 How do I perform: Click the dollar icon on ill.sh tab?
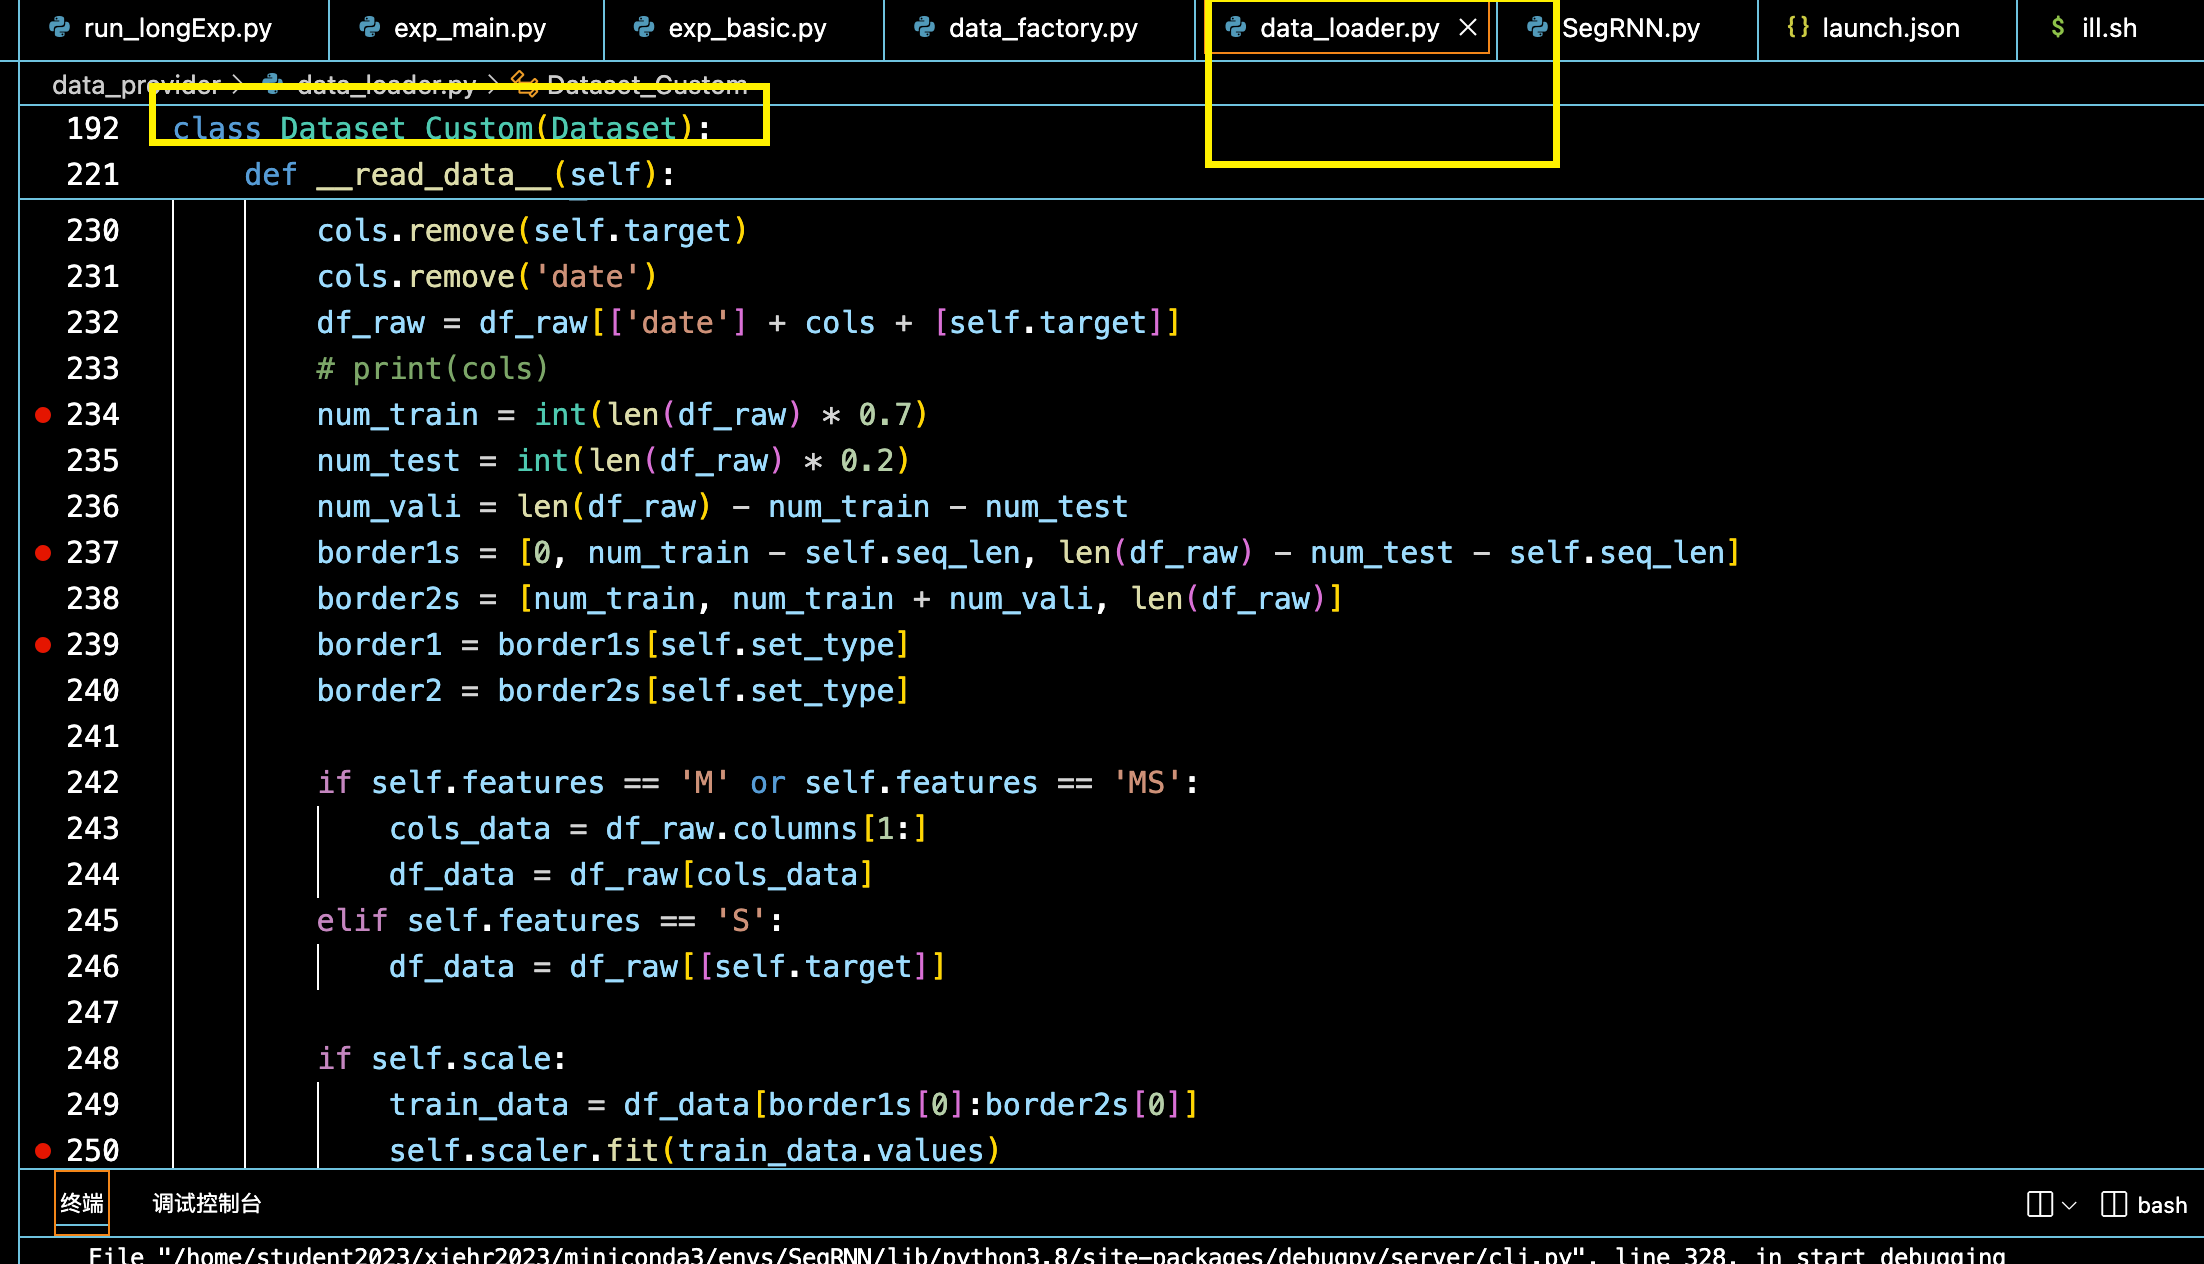[x=2058, y=27]
